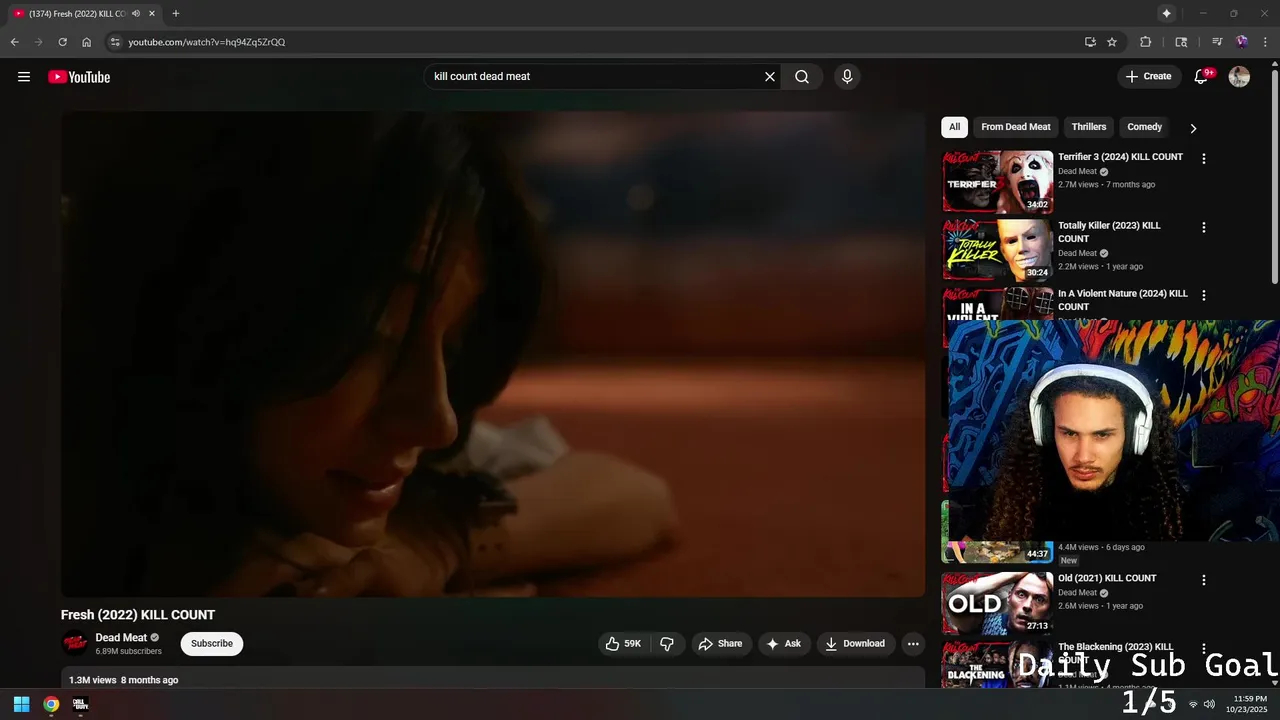Viewport: 1280px width, 720px height.
Task: Open the Ask AI button
Action: [784, 644]
